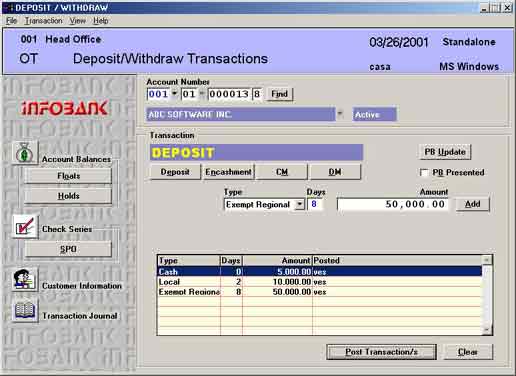
Task: Open the Transaction menu
Action: point(44,21)
